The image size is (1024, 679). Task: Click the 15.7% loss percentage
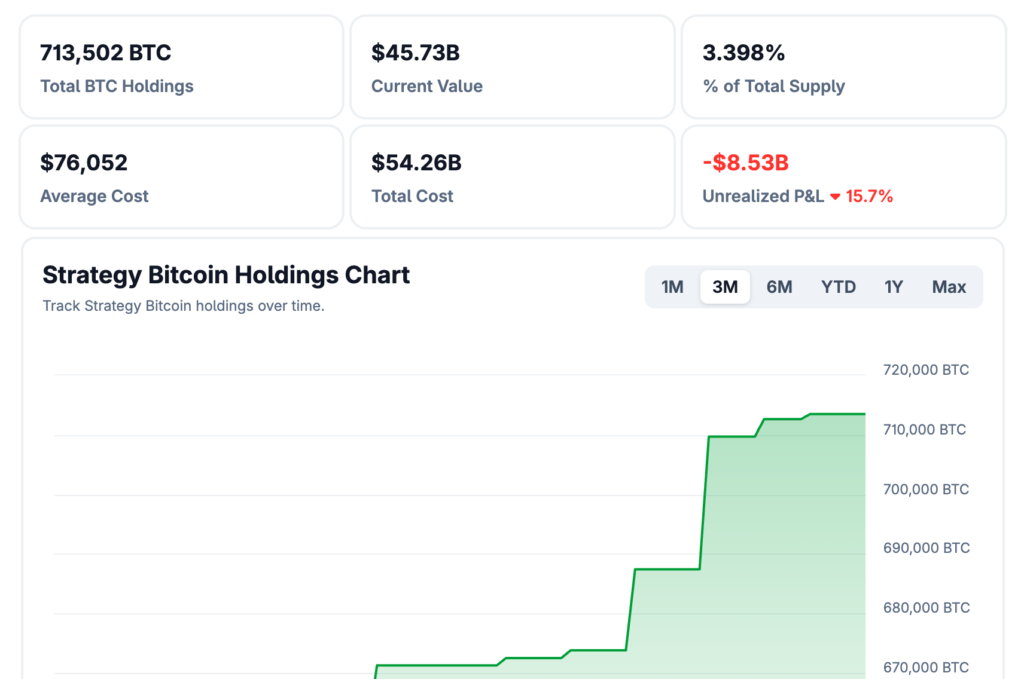pyautogui.click(x=869, y=197)
